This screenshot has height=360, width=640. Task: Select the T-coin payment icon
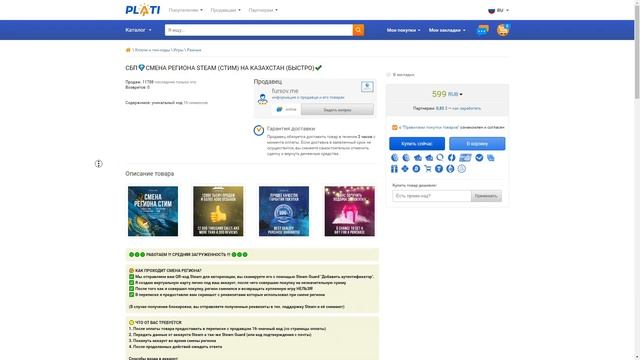pyautogui.click(x=439, y=169)
